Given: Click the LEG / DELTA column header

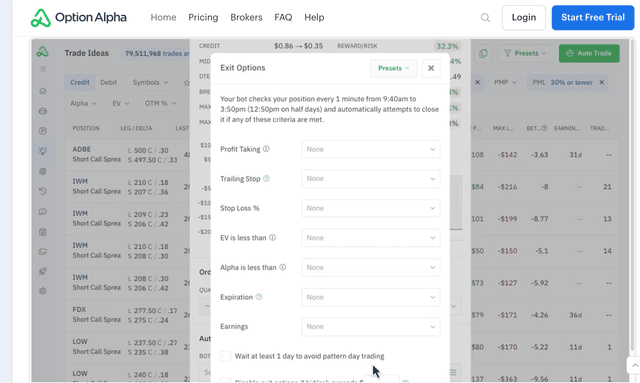Looking at the screenshot, I should point(136,128).
